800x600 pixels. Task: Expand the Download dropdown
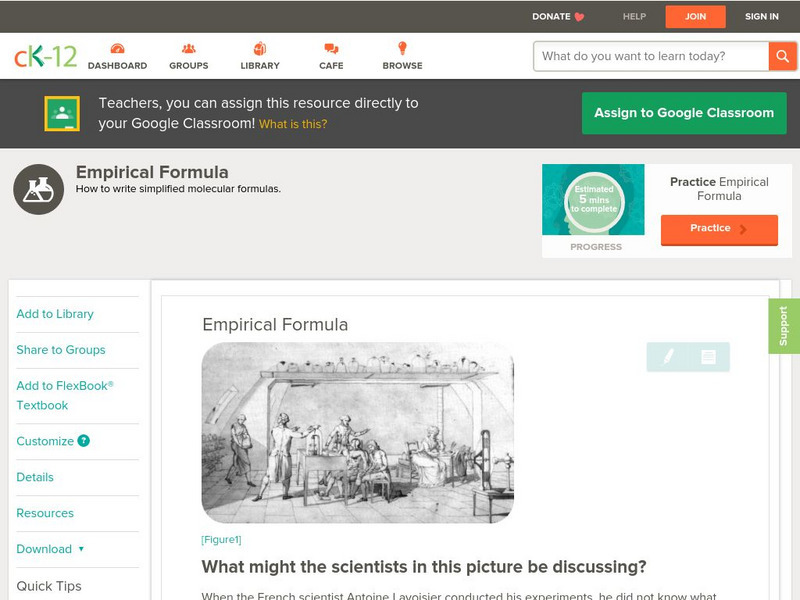pyautogui.click(x=50, y=549)
